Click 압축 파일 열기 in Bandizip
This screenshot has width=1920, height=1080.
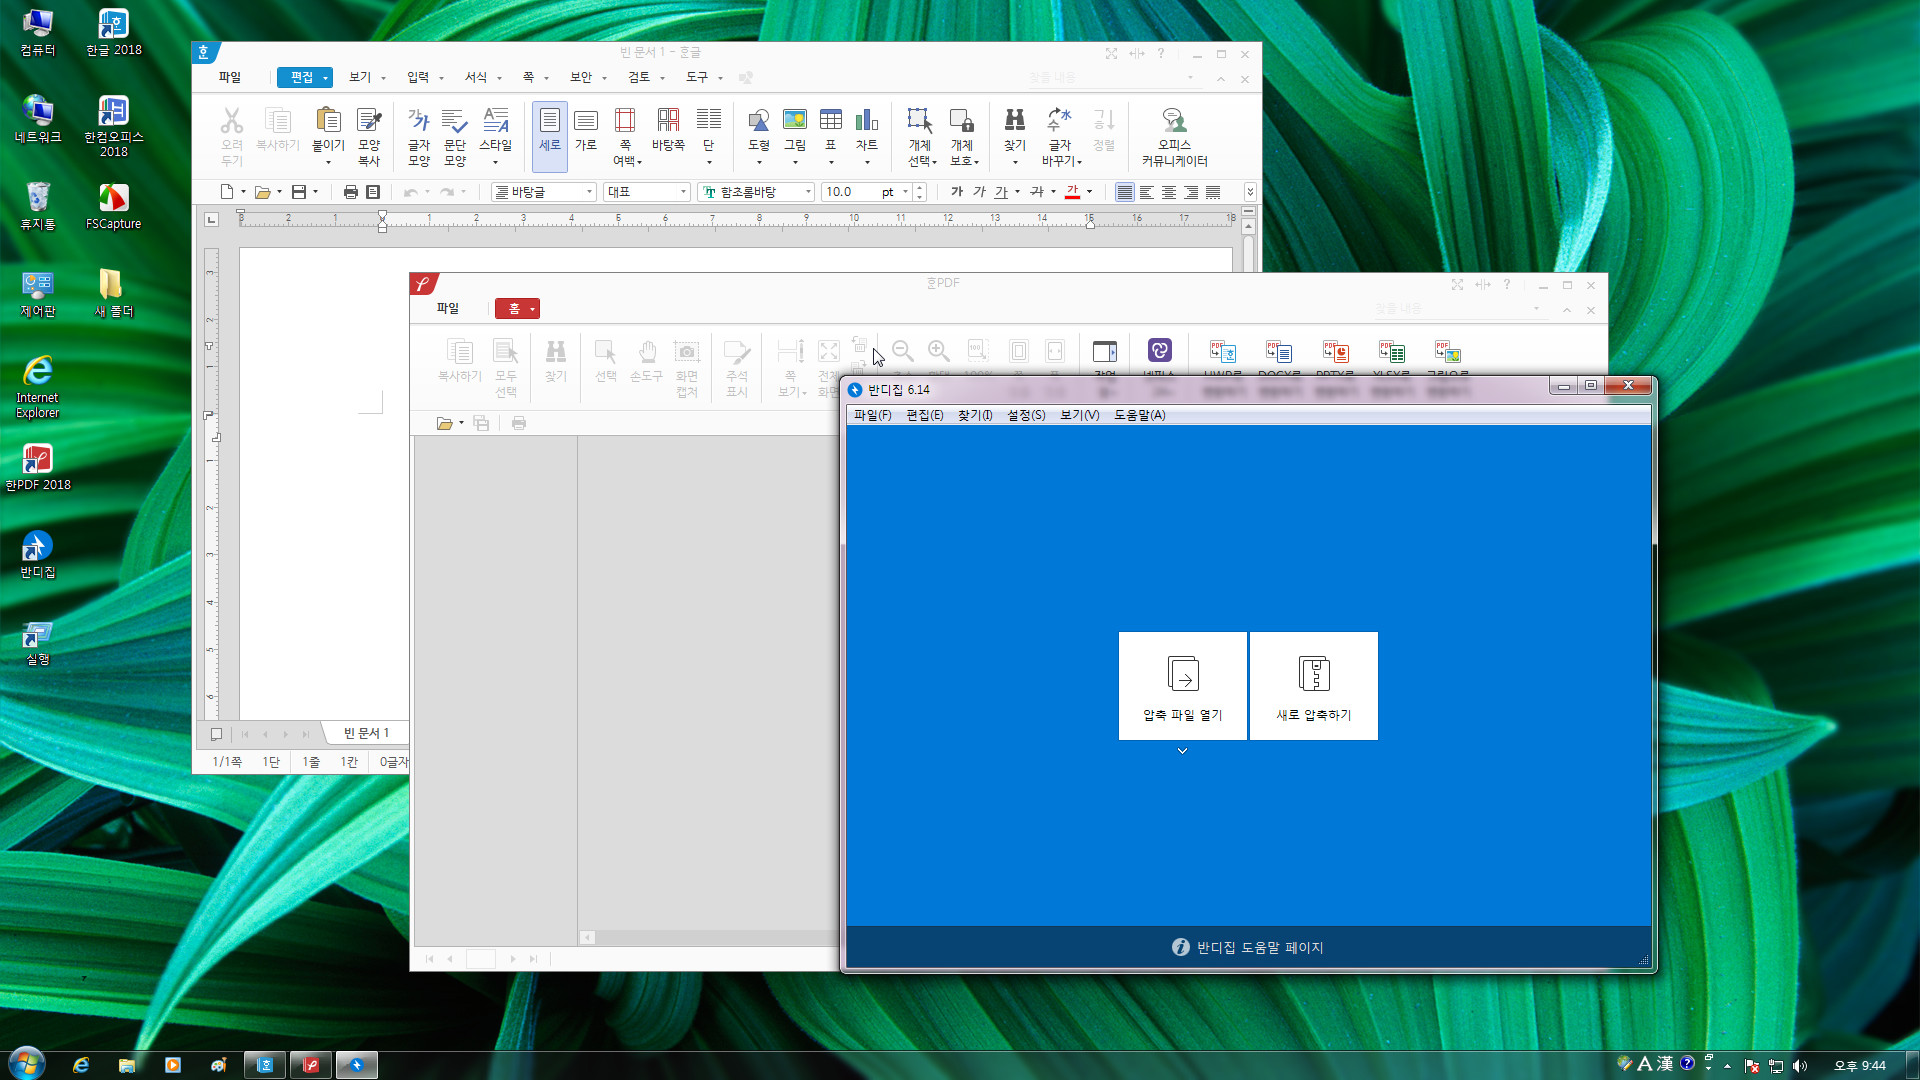(1182, 686)
